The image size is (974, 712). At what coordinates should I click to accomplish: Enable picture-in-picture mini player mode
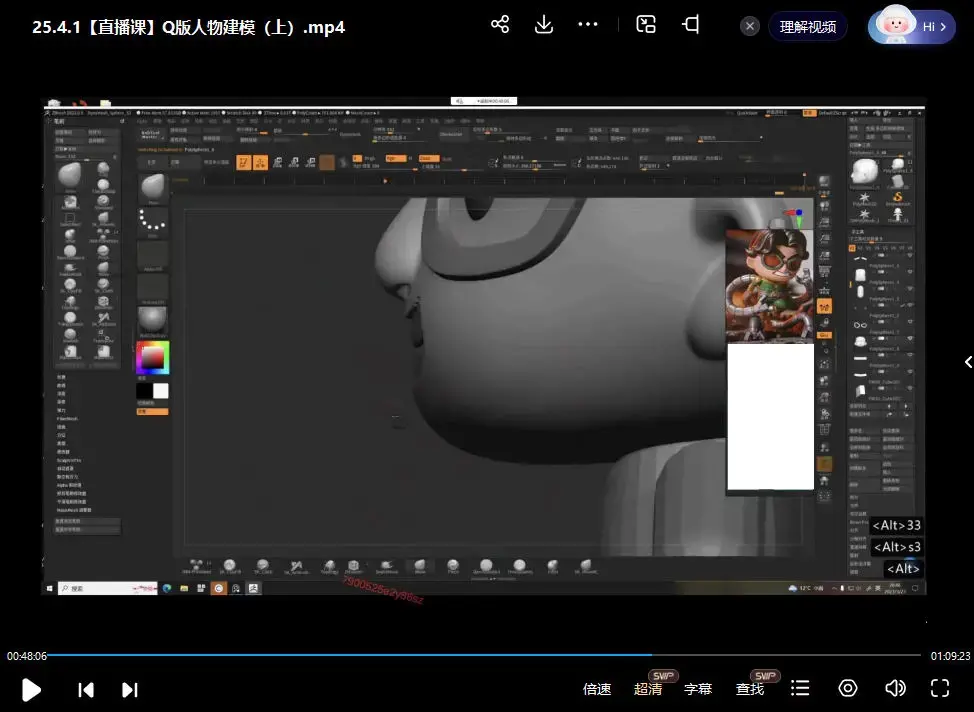646,25
